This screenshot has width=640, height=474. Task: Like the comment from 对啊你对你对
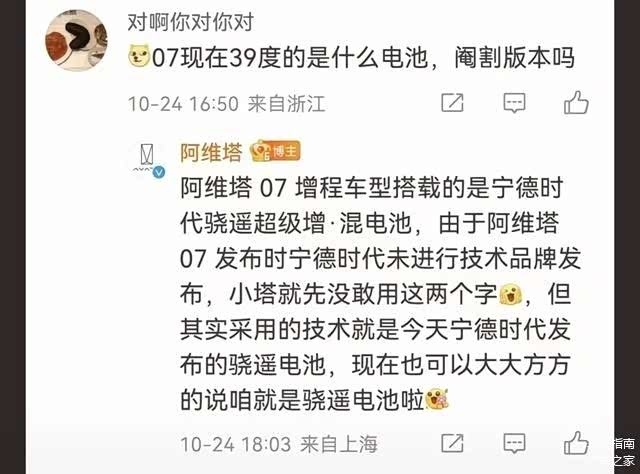click(x=576, y=102)
